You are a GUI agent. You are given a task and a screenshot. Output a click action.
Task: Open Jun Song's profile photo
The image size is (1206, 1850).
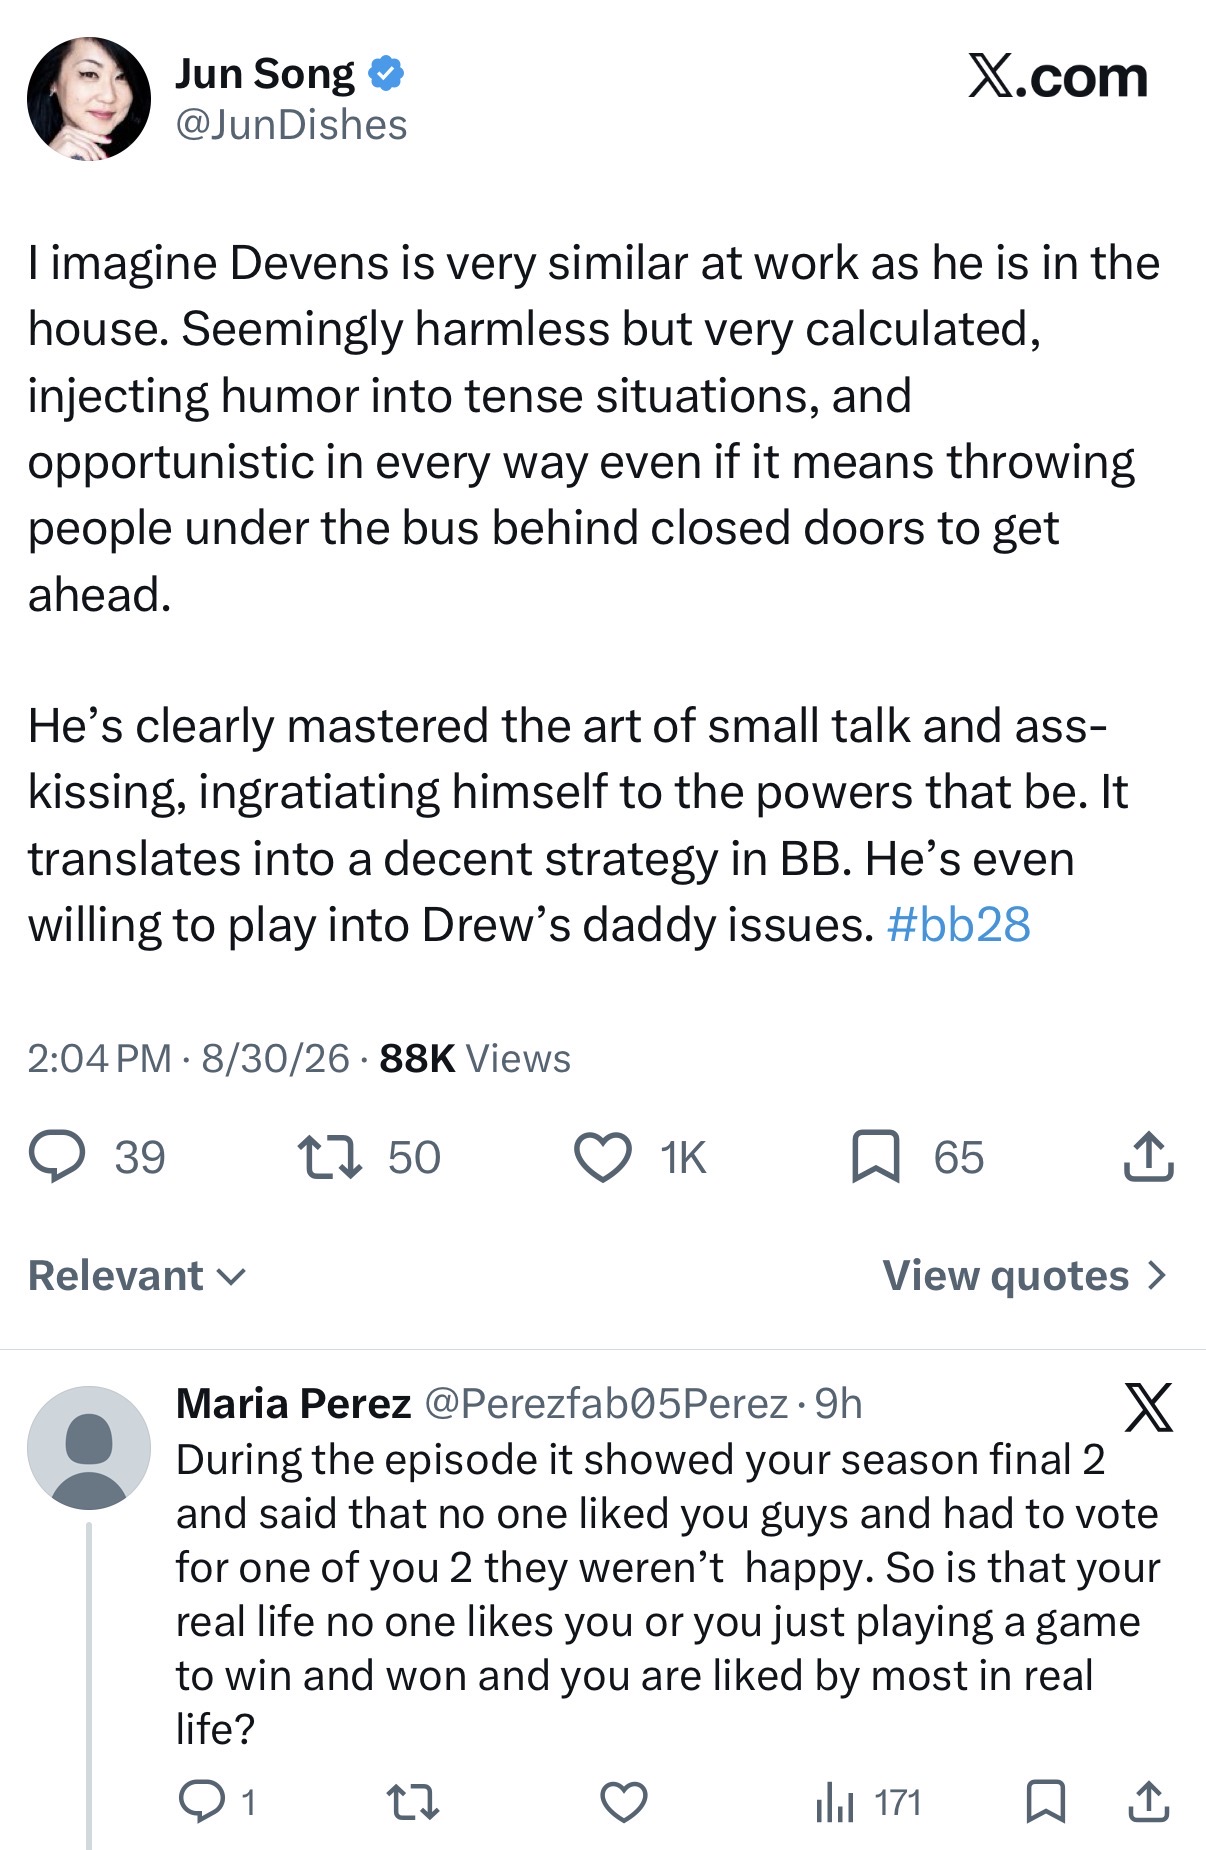coord(89,99)
